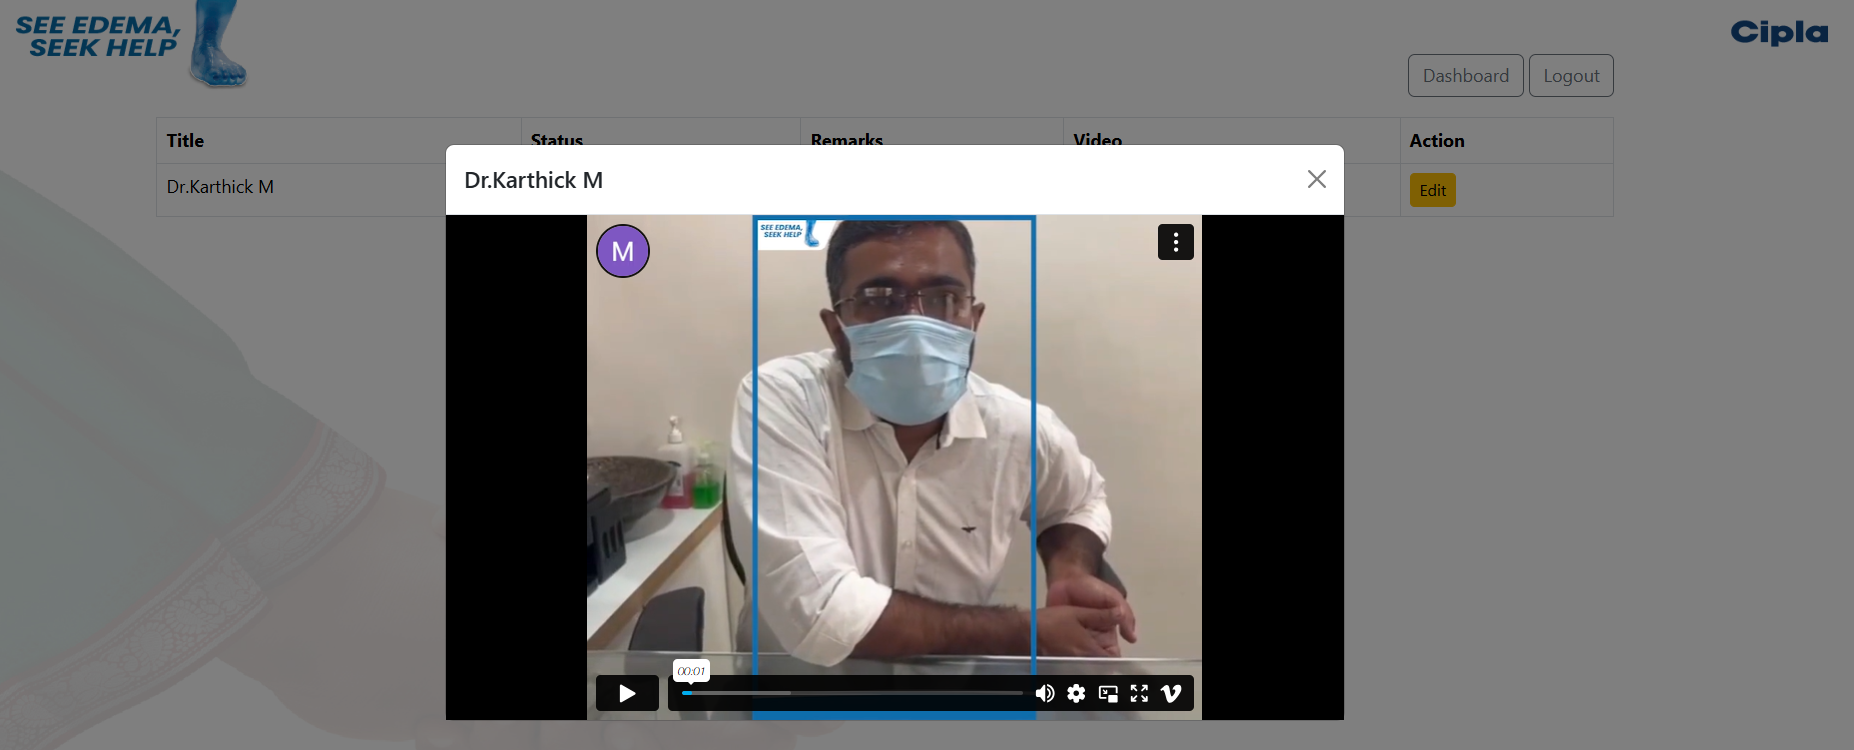Click the See Edema Seek Help logo

tap(130, 42)
